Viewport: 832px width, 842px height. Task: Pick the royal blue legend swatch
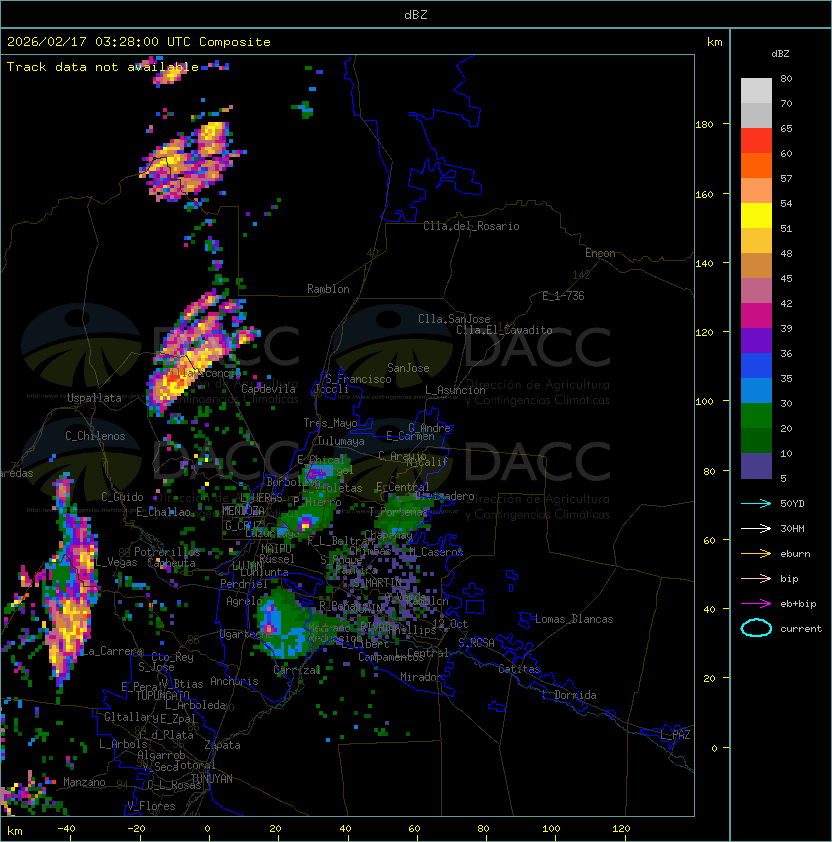point(756,366)
